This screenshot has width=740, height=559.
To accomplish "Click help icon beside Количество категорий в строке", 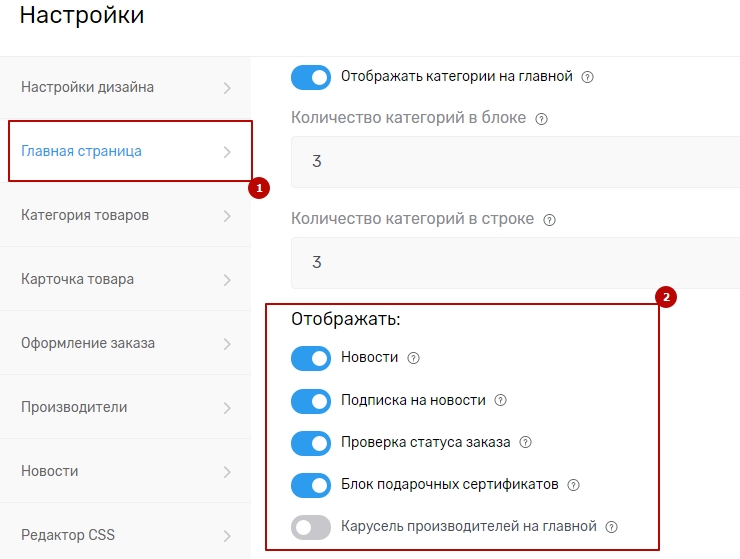I will click(550, 220).
